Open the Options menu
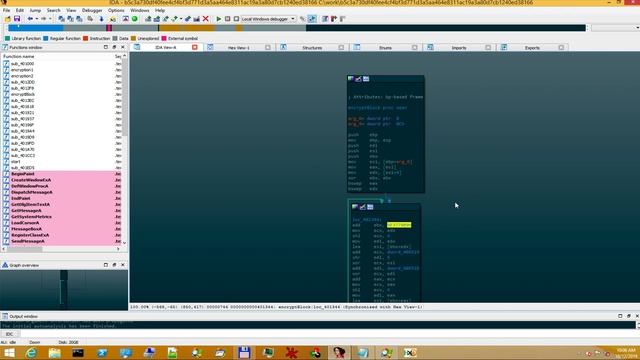This screenshot has width=640, height=360. tap(116, 10)
